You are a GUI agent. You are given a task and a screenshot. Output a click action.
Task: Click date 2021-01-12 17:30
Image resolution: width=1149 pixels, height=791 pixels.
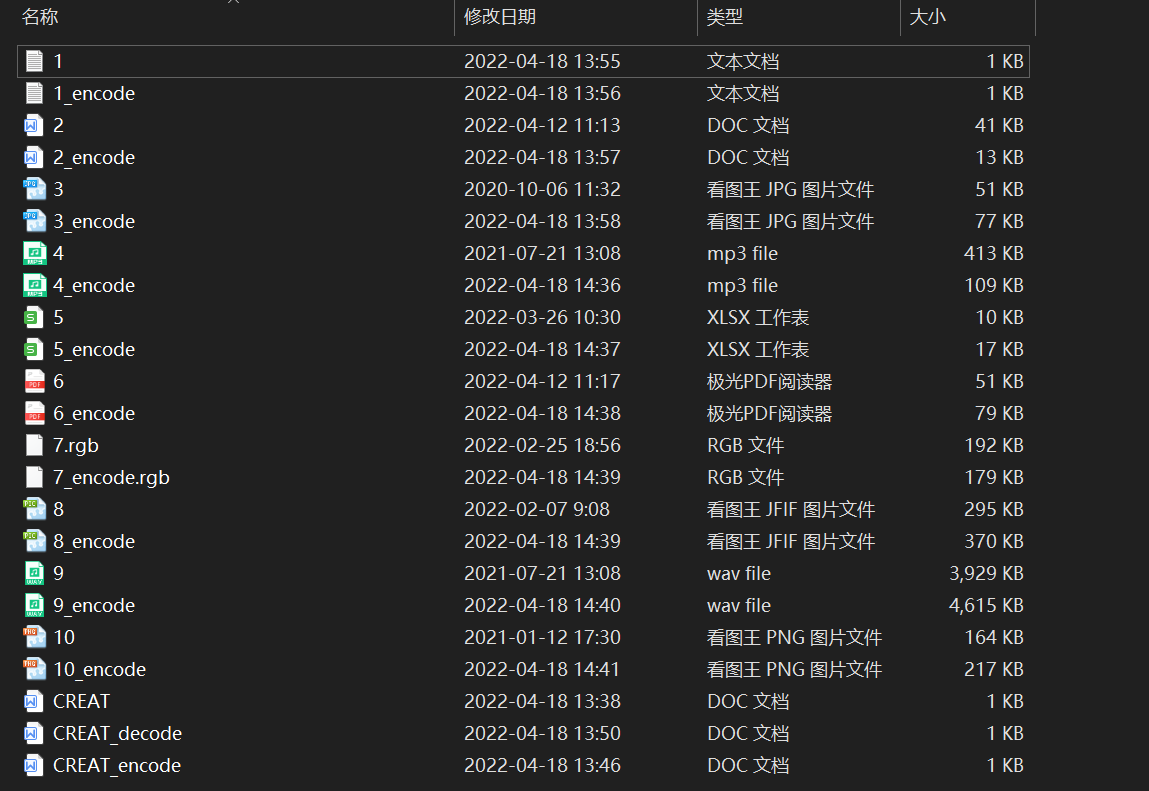click(x=542, y=637)
